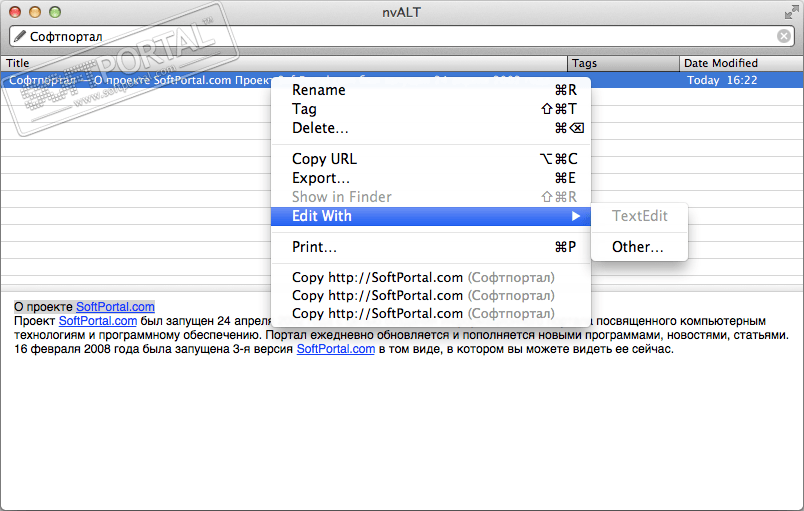
Task: Open SoftPortal.com link after 3-я версия
Action: pos(336,349)
